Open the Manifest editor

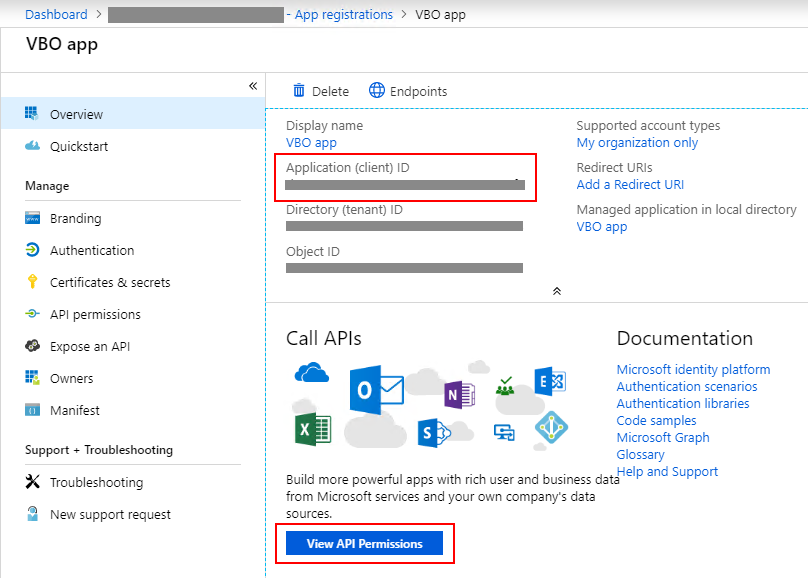(77, 410)
